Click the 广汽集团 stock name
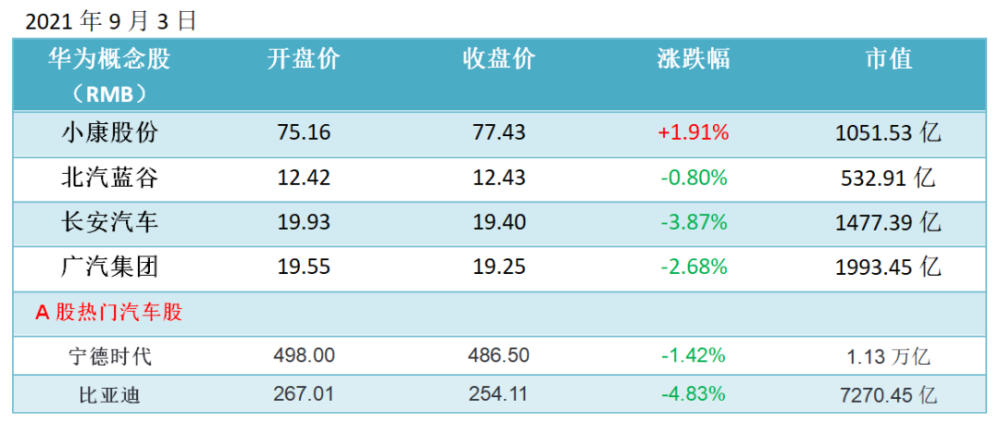This screenshot has width=1000, height=422. click(110, 266)
